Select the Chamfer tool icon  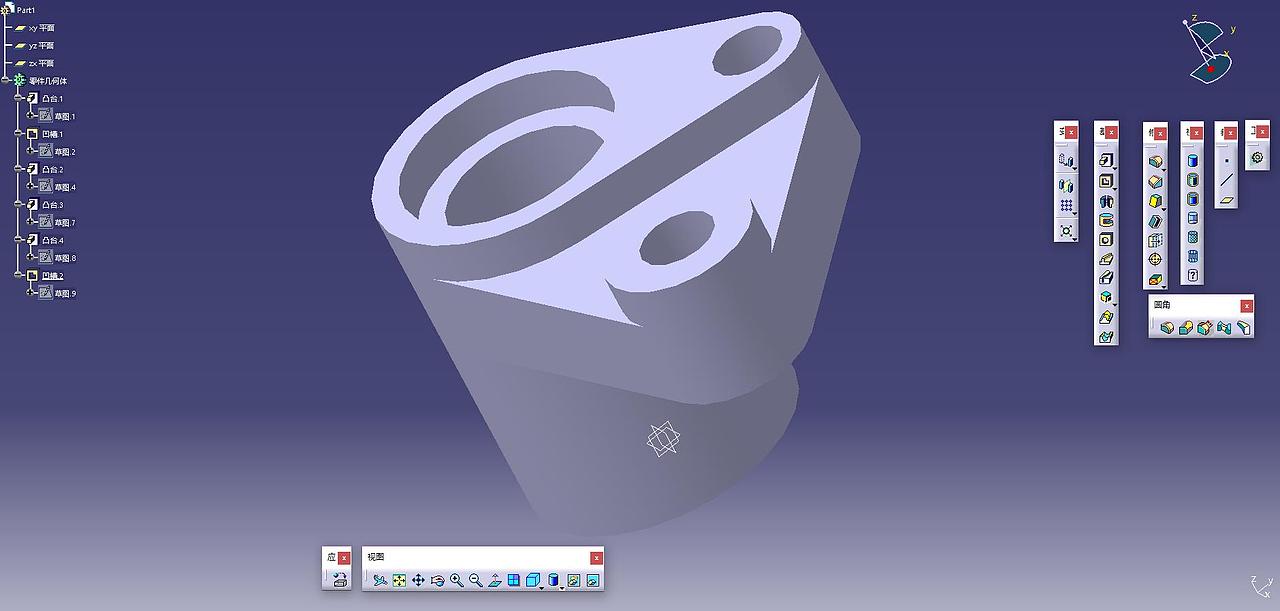tap(1155, 181)
